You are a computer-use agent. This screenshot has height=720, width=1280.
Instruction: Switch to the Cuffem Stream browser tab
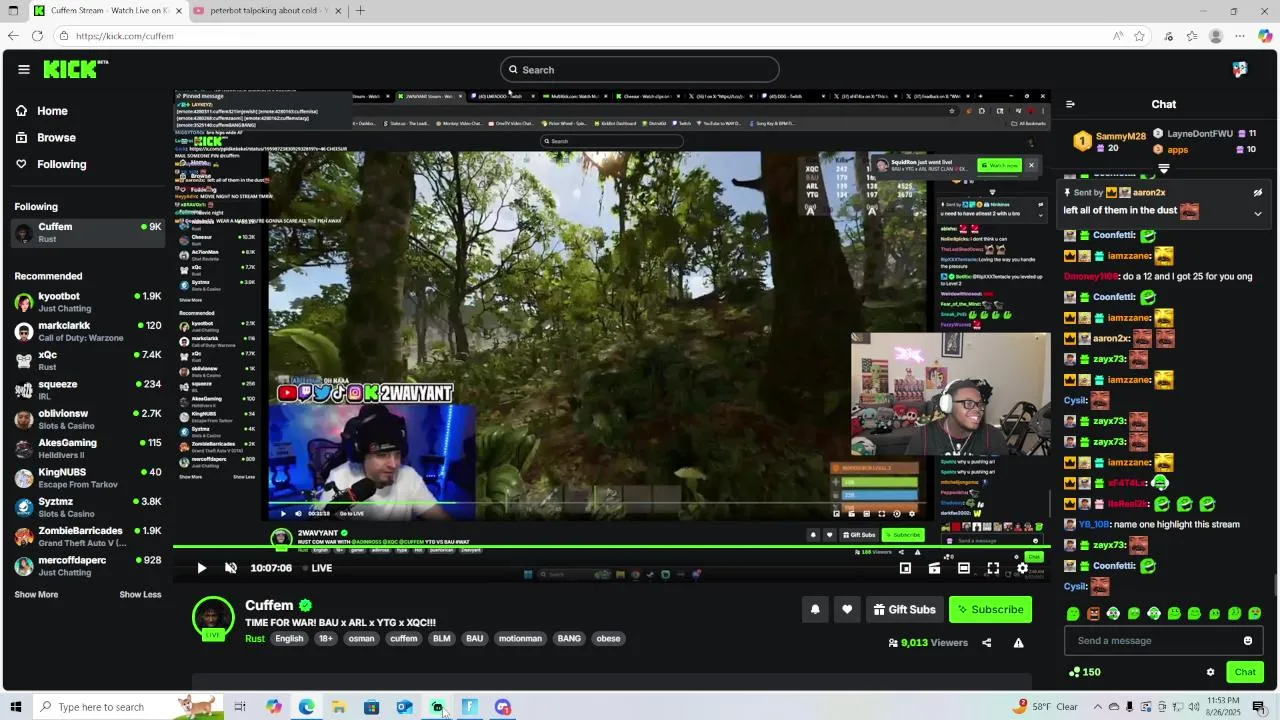[108, 11]
